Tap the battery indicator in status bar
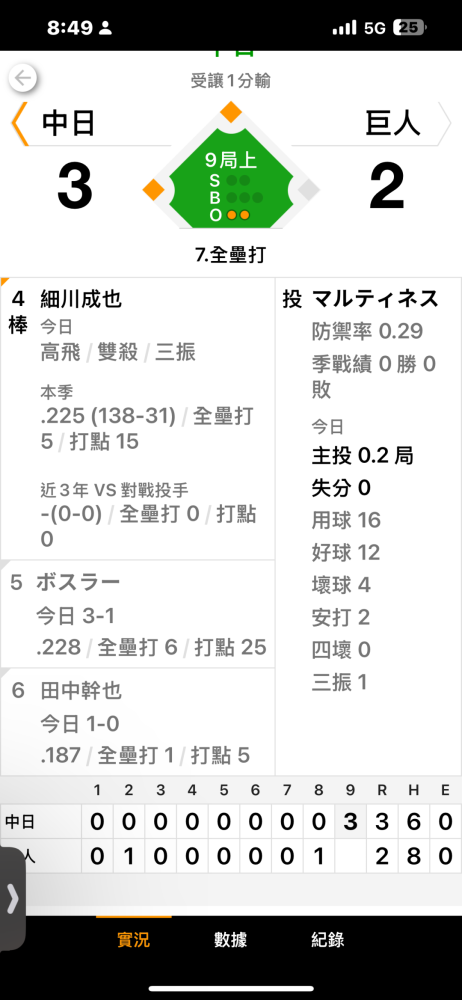Viewport: 462px width, 1000px height. [x=410, y=27]
